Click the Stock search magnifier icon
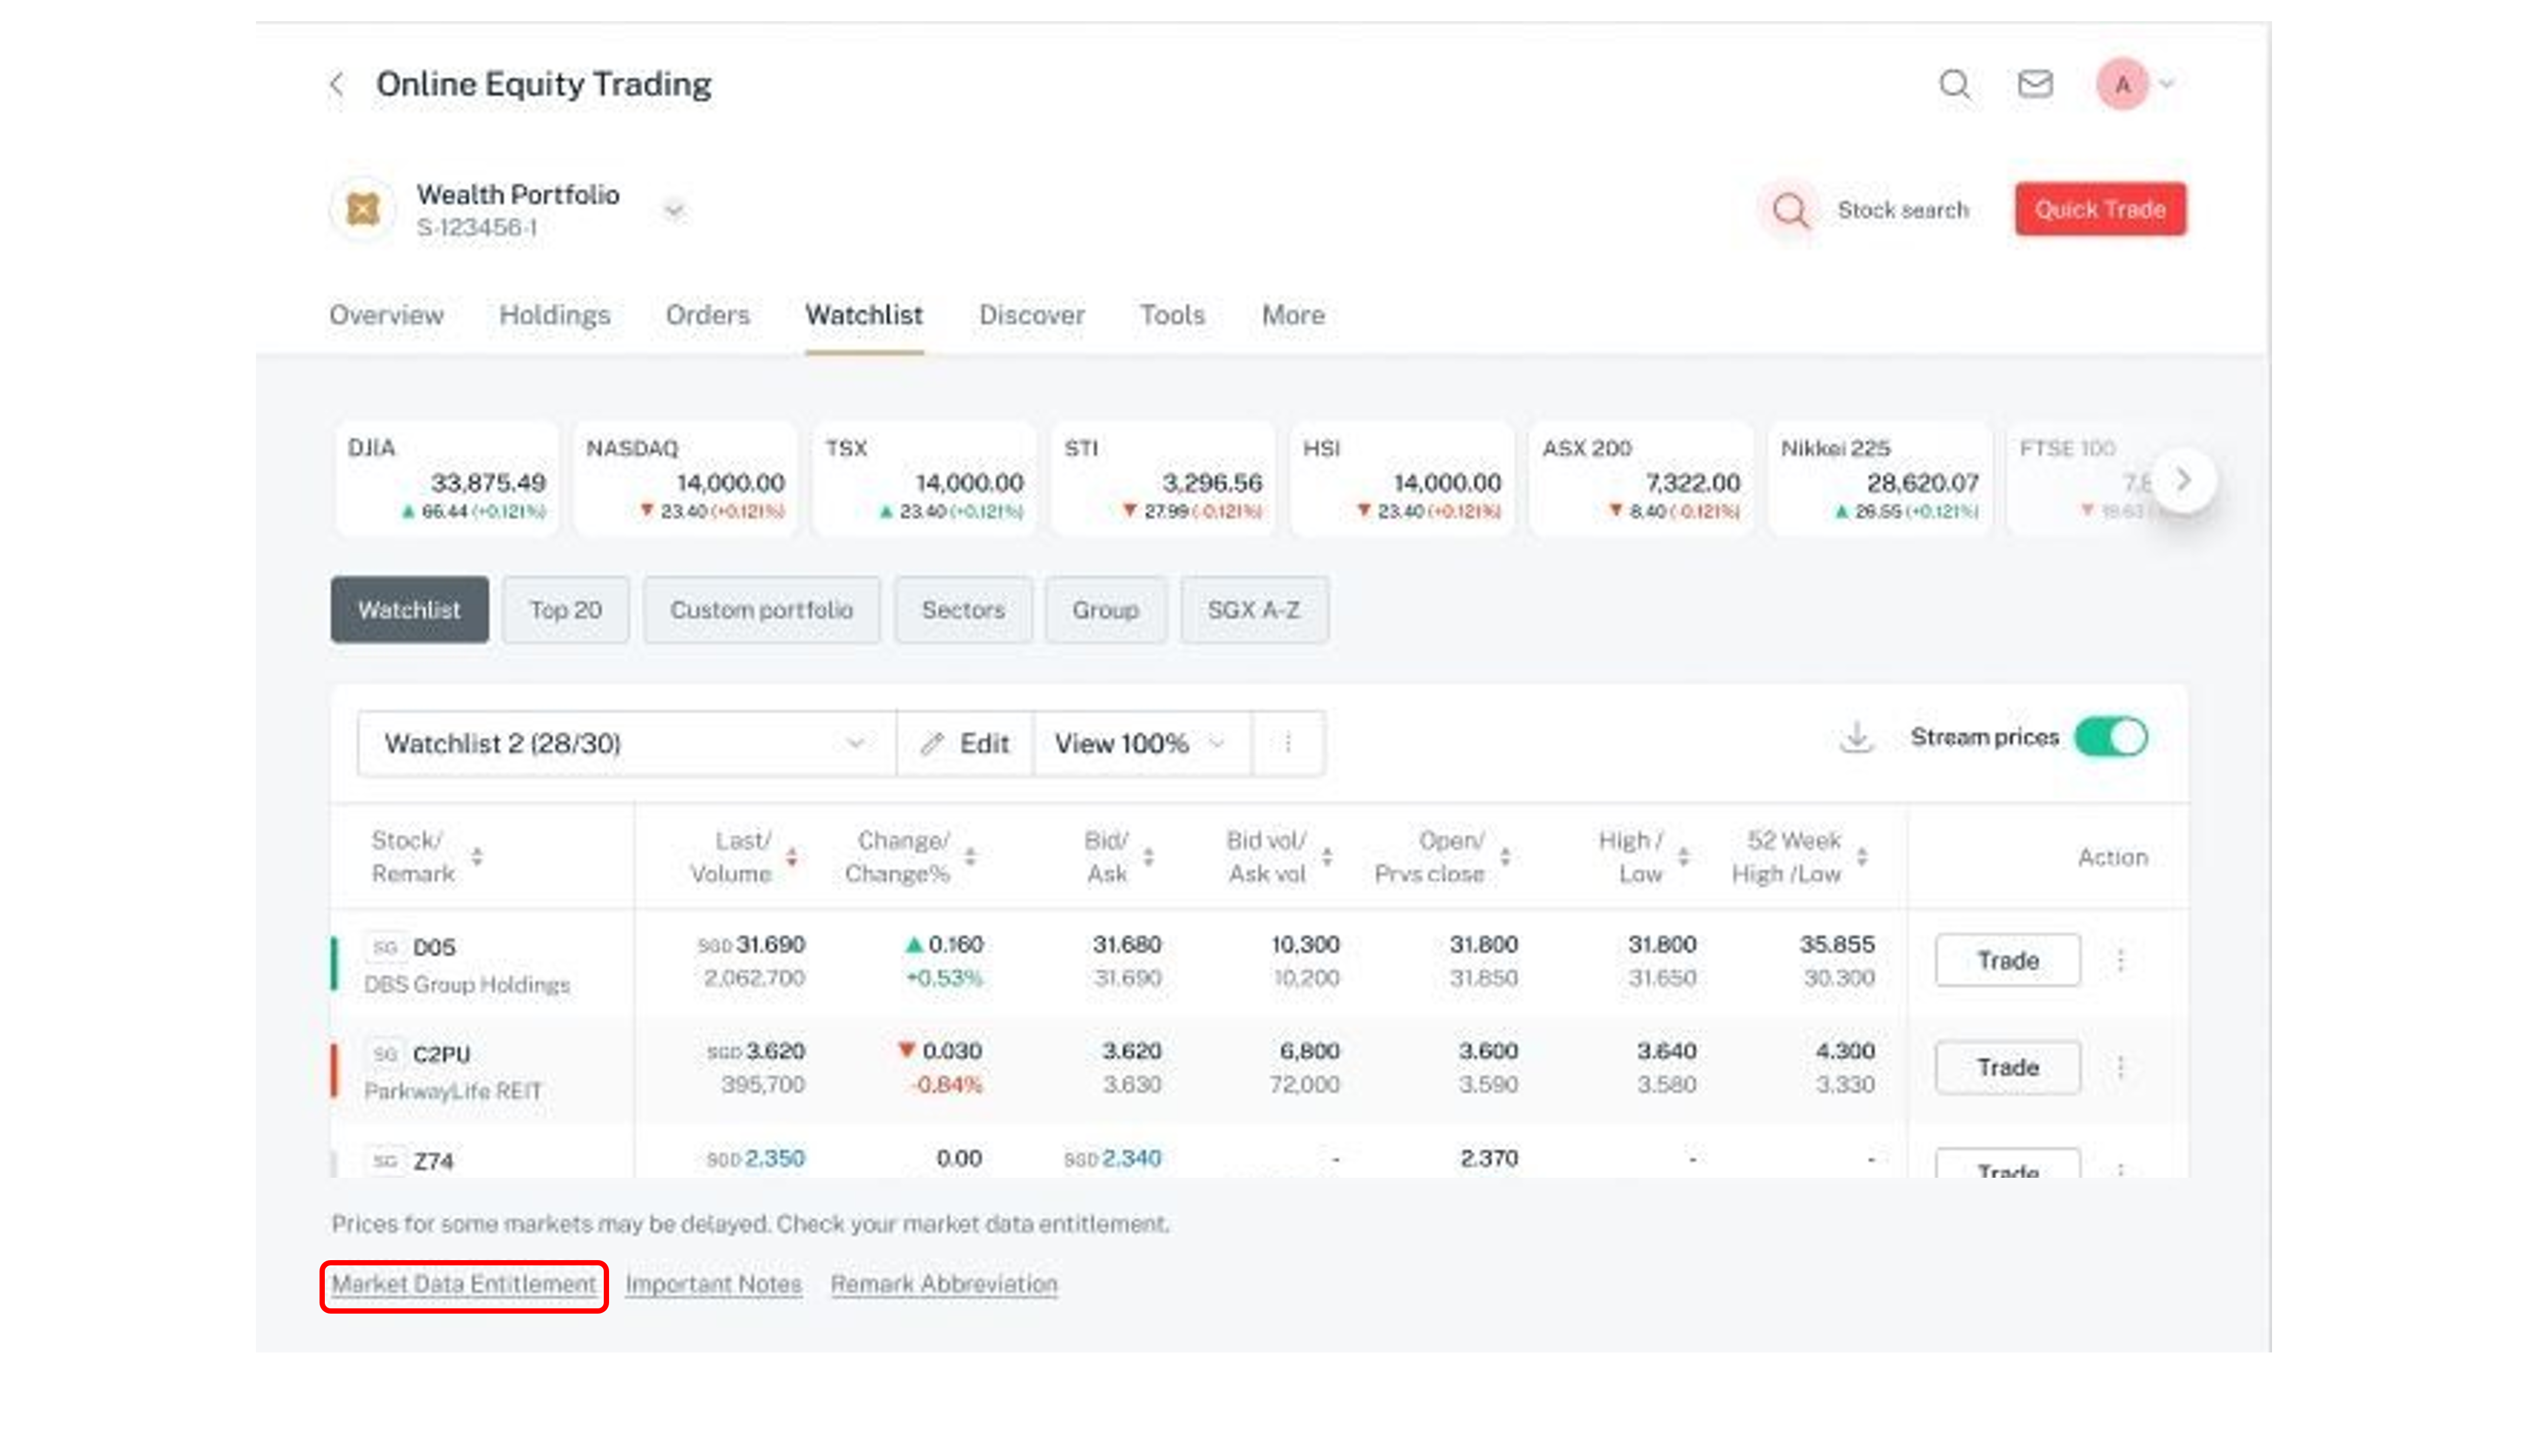 click(x=1790, y=210)
